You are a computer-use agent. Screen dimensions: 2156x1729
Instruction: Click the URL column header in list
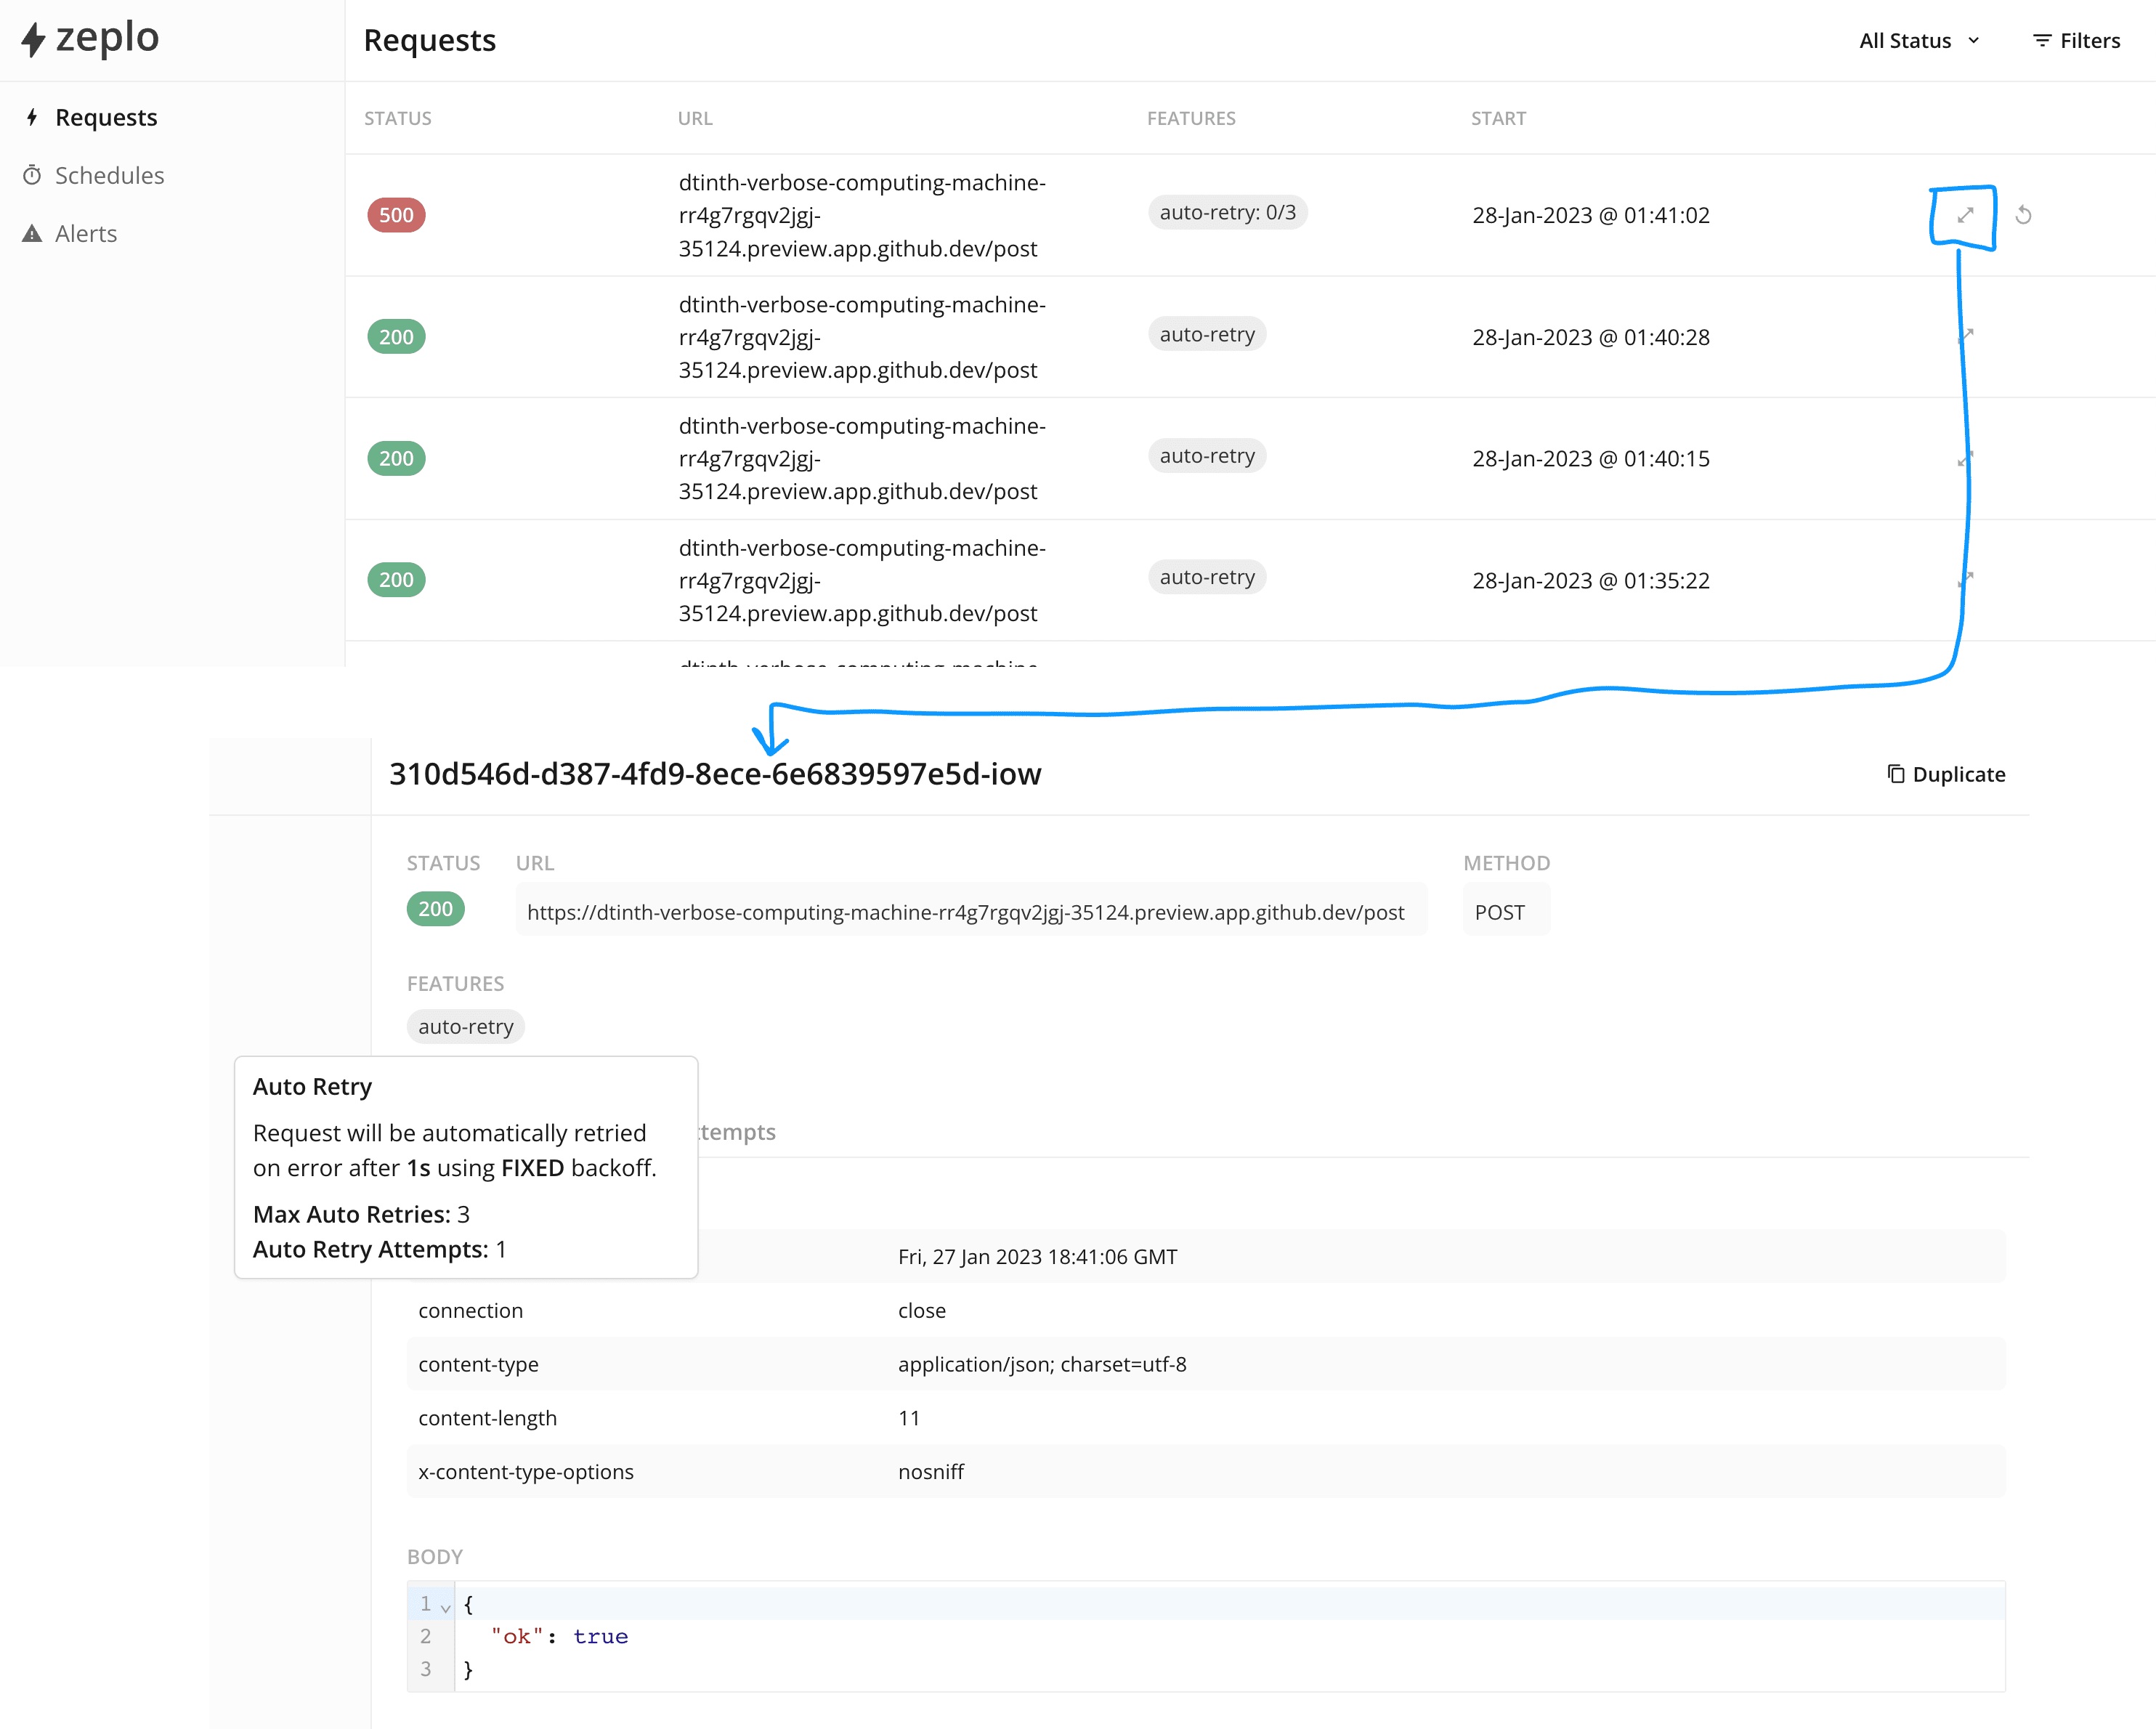point(695,118)
